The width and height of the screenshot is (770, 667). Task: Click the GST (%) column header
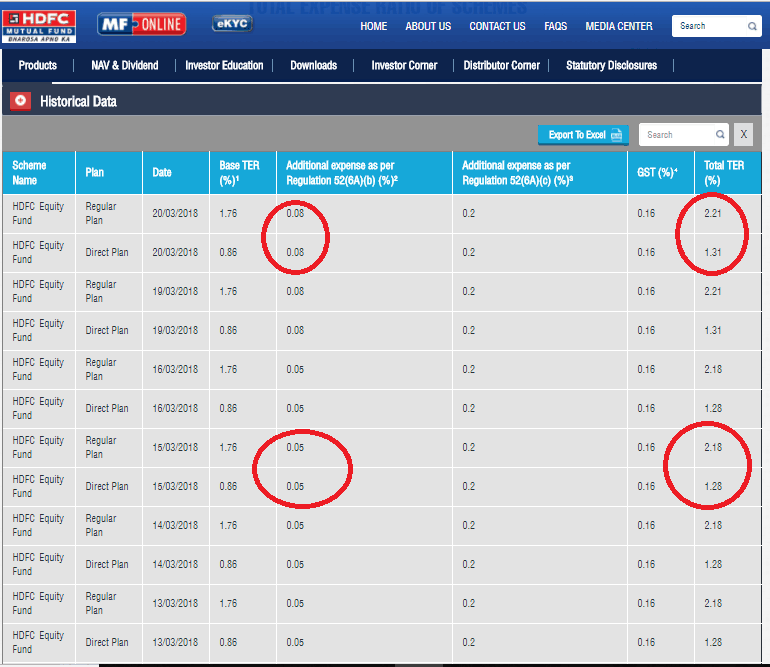661,172
